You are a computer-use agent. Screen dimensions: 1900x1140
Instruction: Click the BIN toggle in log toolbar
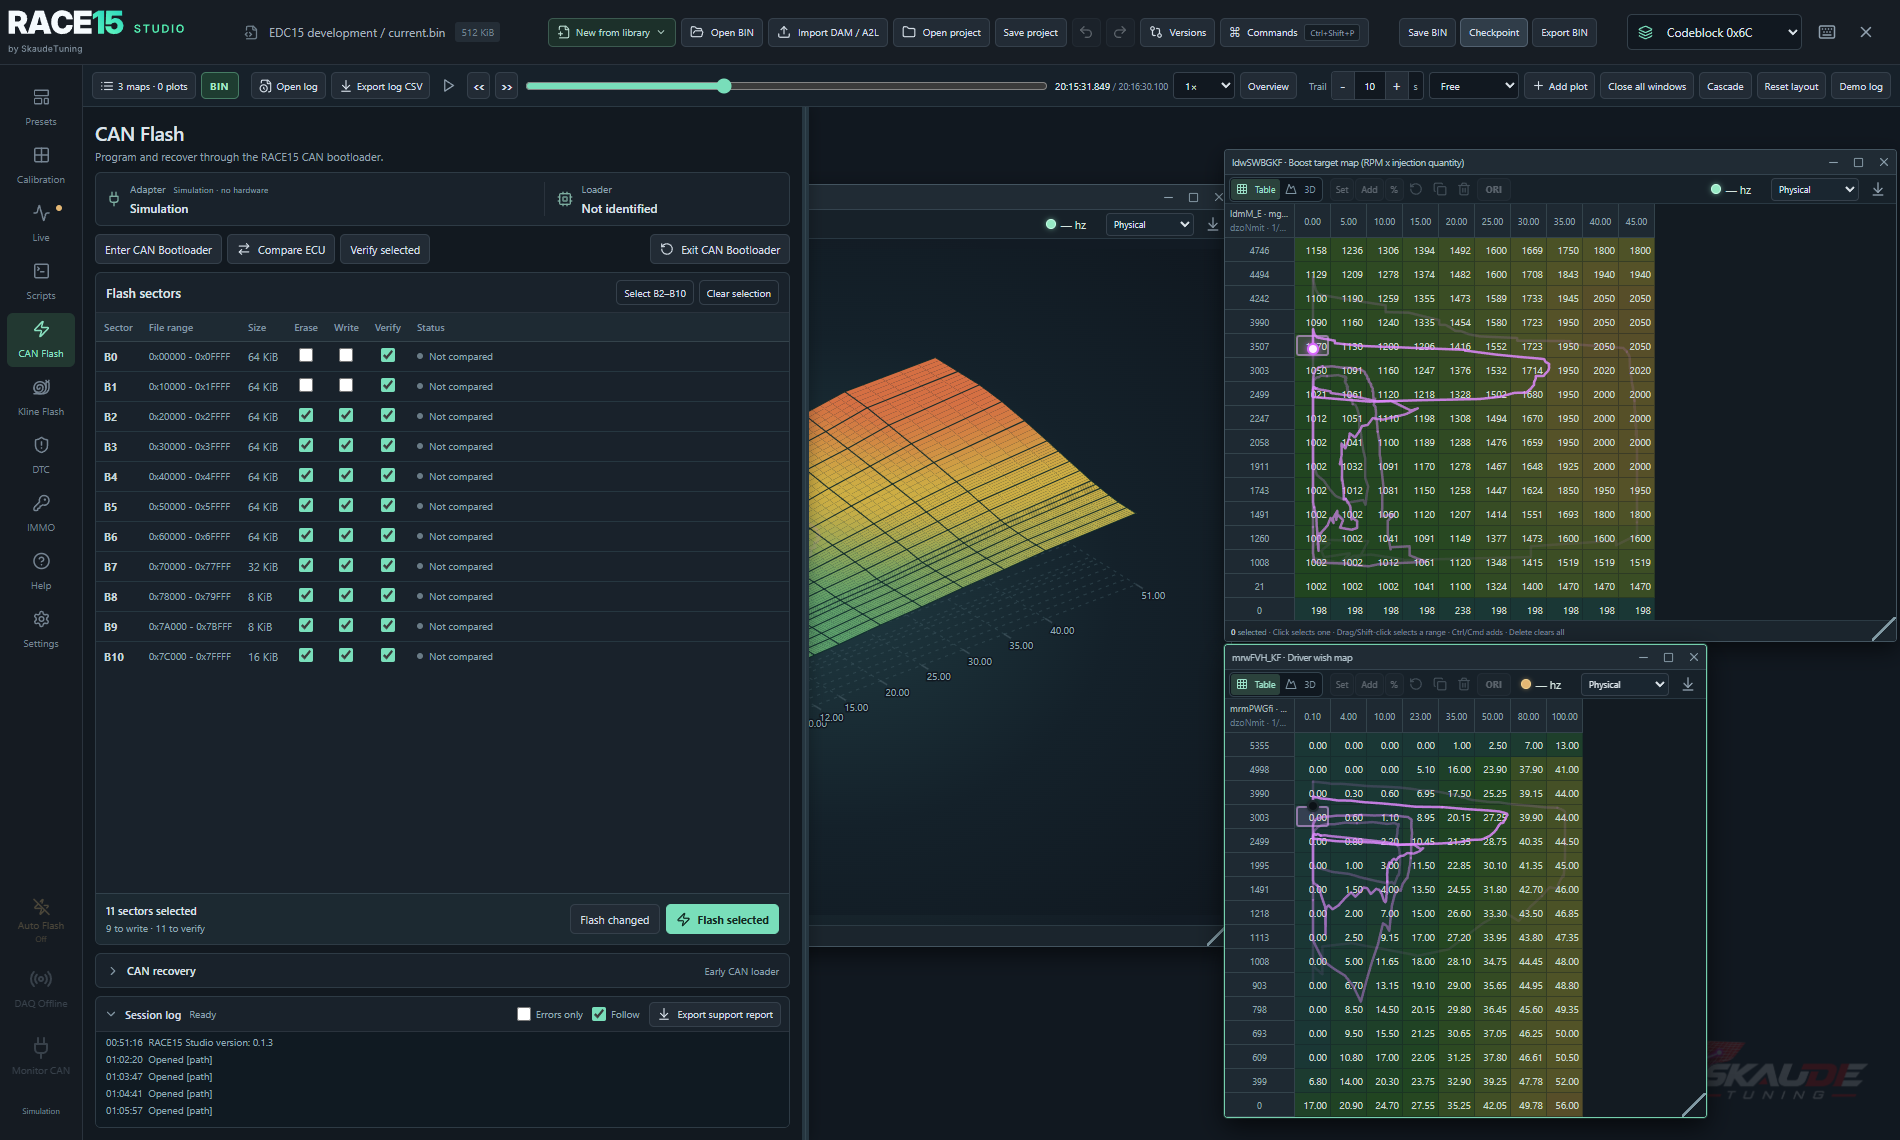[x=219, y=86]
